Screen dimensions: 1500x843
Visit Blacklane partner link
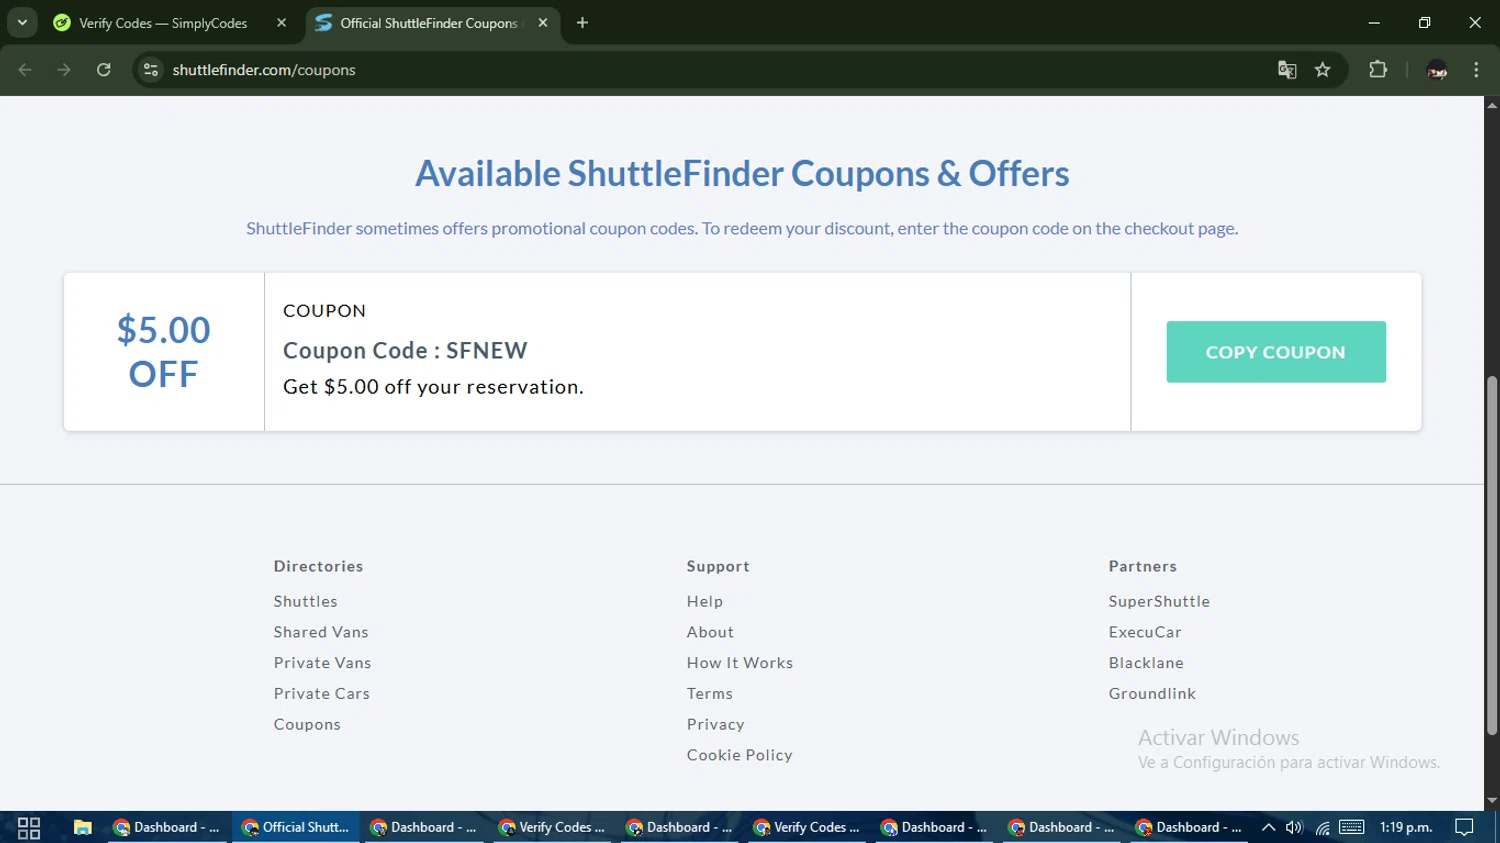click(1146, 663)
